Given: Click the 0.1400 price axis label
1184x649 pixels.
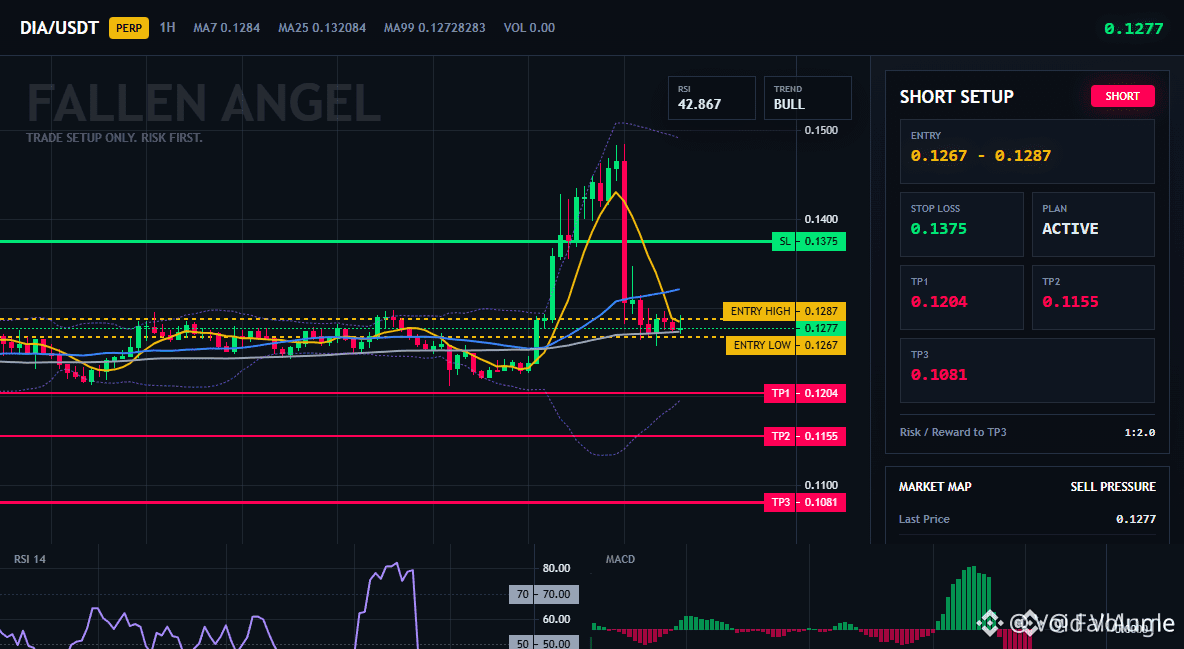Looking at the screenshot, I should [x=821, y=219].
